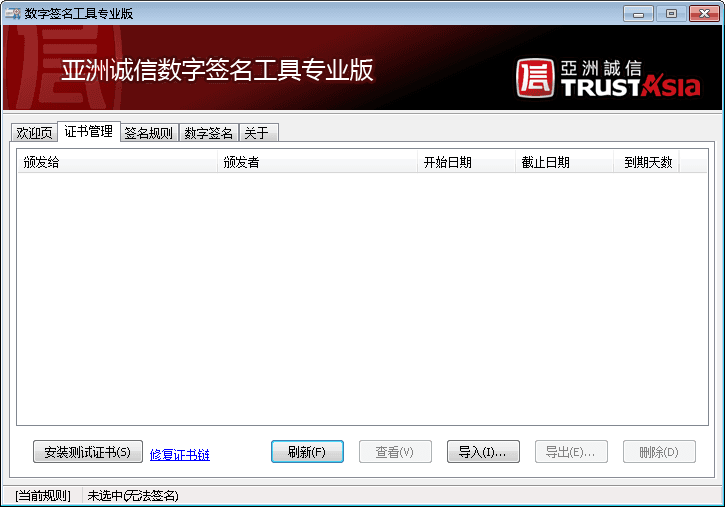The width and height of the screenshot is (725, 507).
Task: Click the 未选中(无法签名) status bar text
Action: [133, 496]
